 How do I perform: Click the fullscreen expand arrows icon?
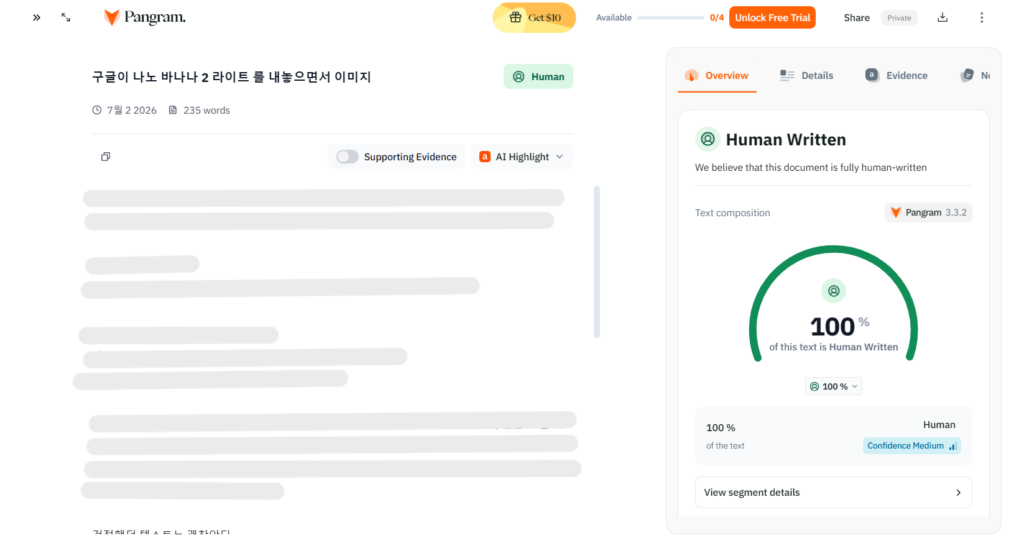66,18
